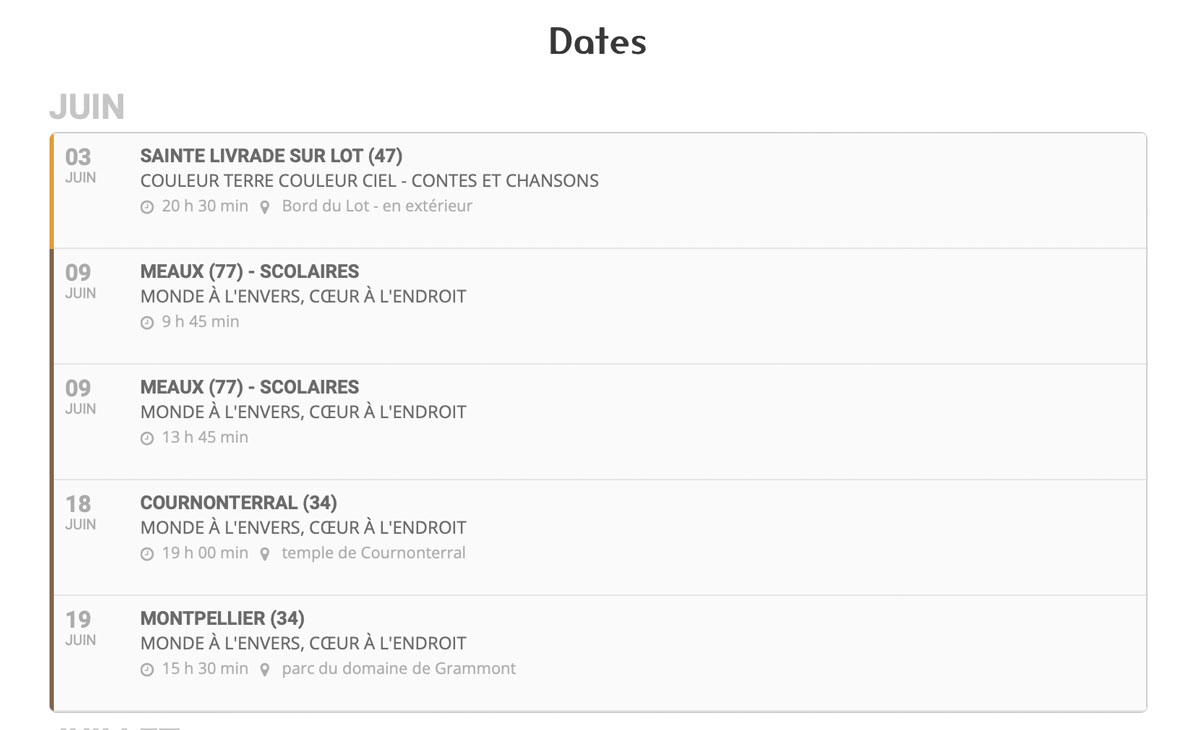The height and width of the screenshot is (730, 1200).
Task: Open the Cournonterral (34) event title
Action: pos(238,503)
